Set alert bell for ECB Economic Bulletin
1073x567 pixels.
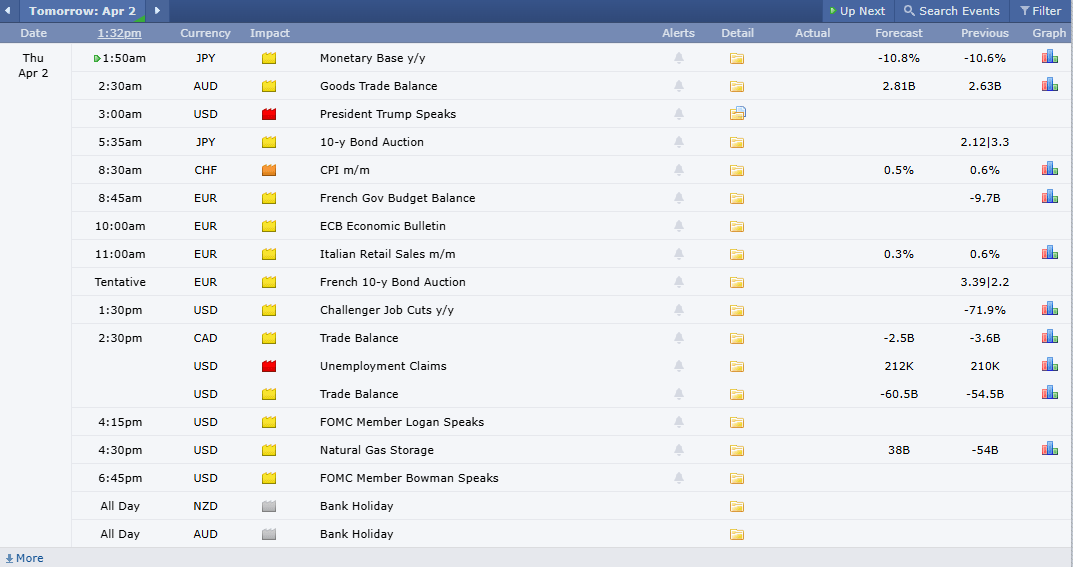coord(679,226)
